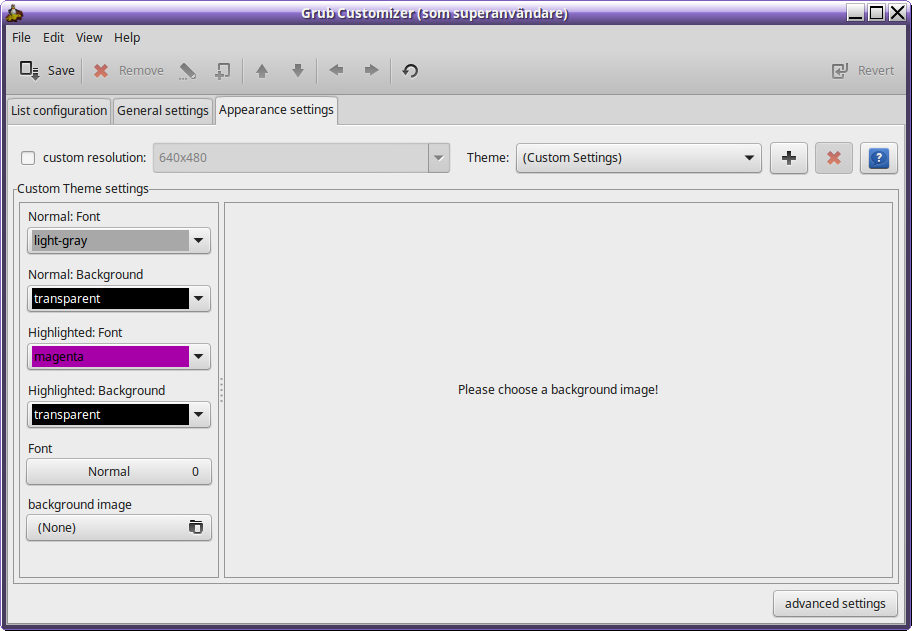Maximize the Grub Customizer window
This screenshot has width=912, height=631.
[x=877, y=12]
